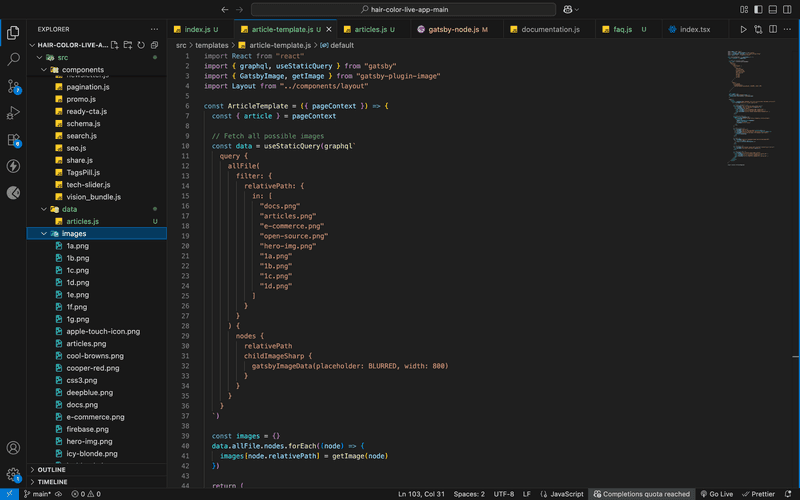
Task: Click Go Live in the status bar
Action: [x=715, y=494]
